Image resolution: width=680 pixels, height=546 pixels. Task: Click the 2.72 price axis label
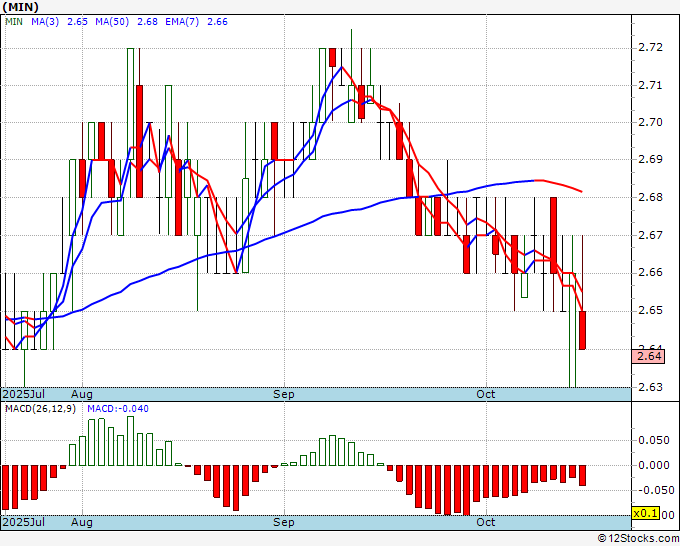pyautogui.click(x=651, y=47)
